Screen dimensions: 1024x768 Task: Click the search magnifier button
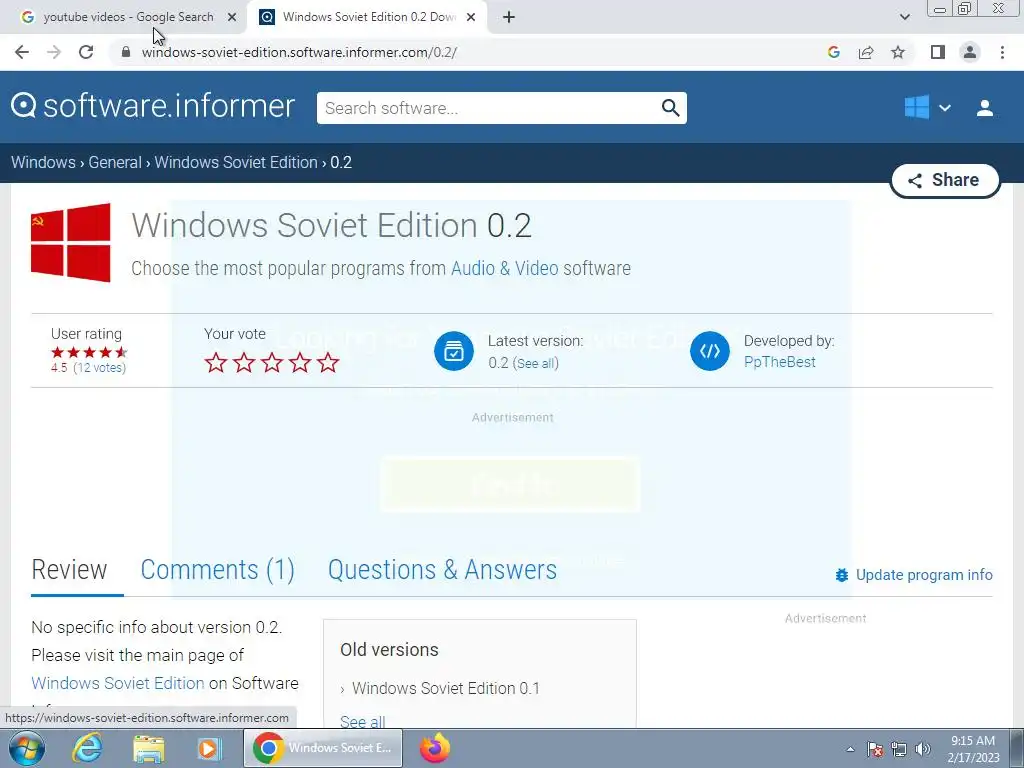click(671, 108)
